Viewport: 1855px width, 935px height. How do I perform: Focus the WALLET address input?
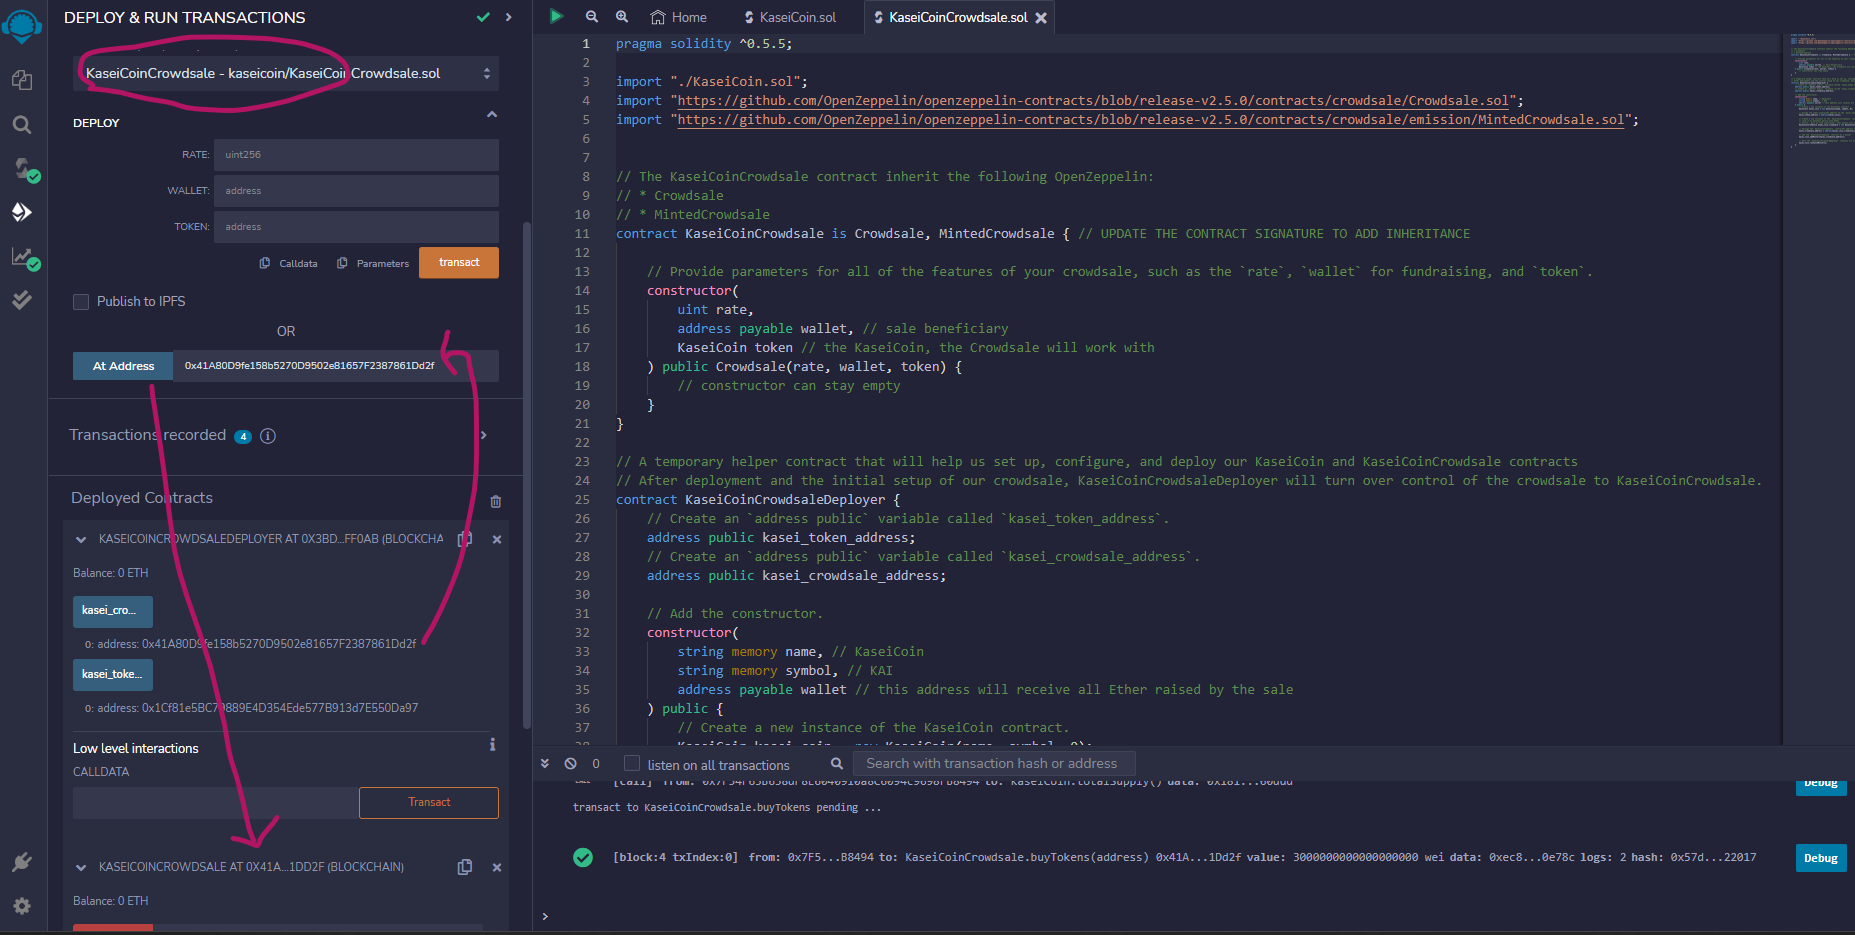tap(356, 191)
